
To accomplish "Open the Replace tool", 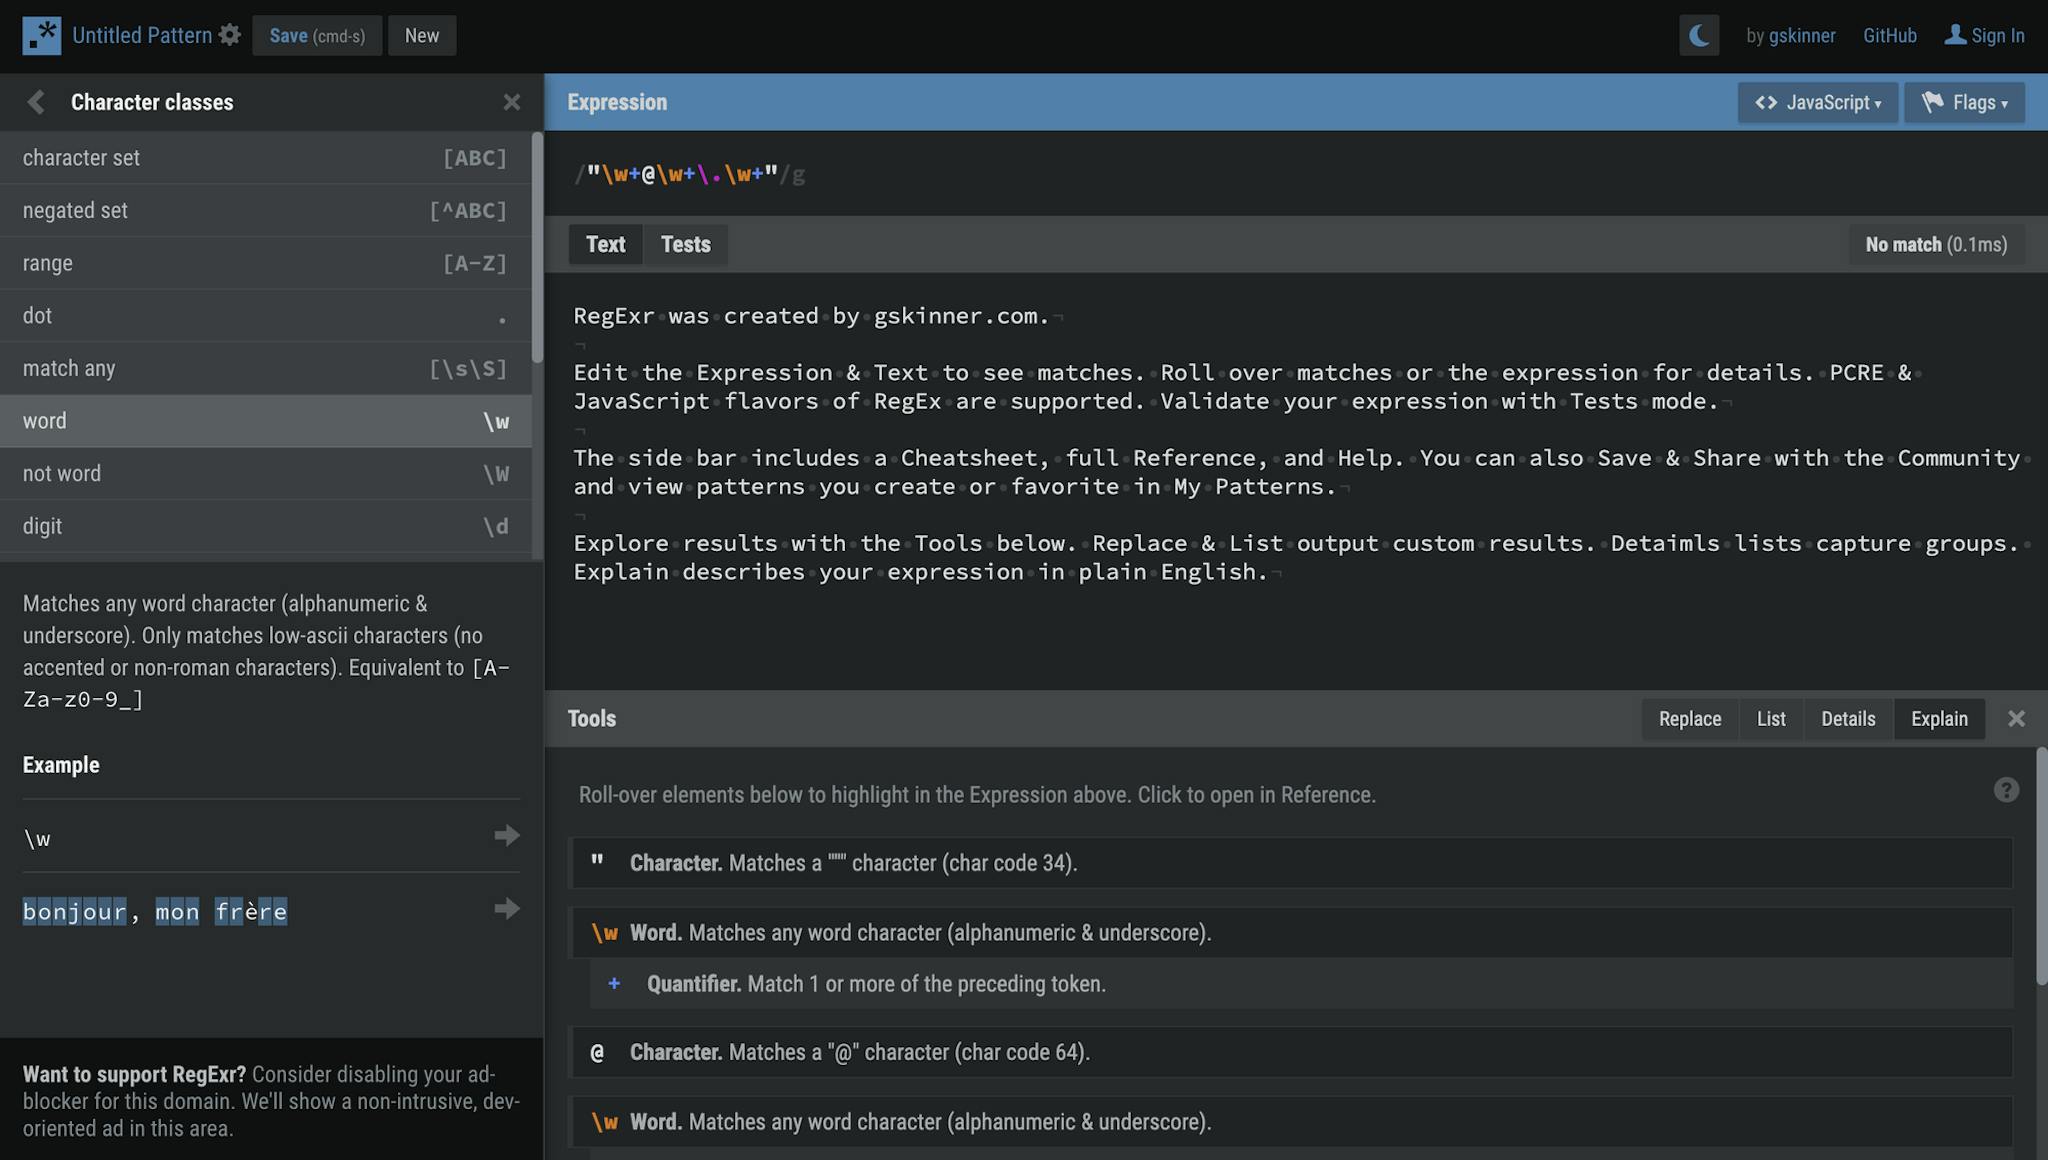I will (x=1689, y=718).
